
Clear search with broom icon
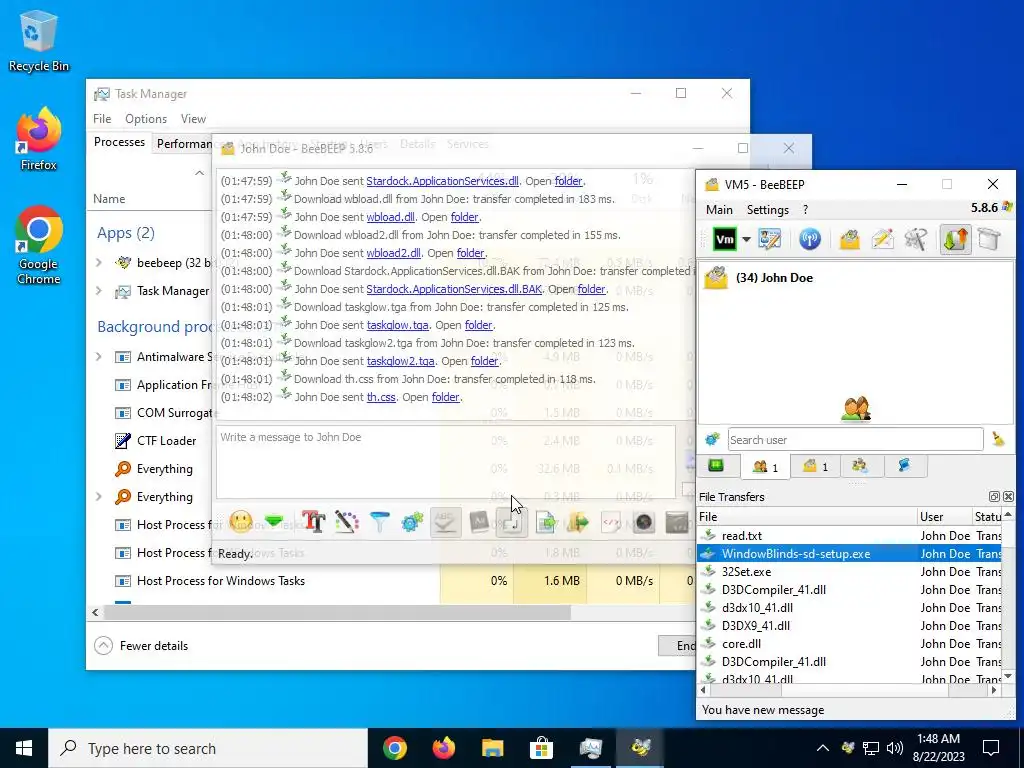[x=998, y=440]
